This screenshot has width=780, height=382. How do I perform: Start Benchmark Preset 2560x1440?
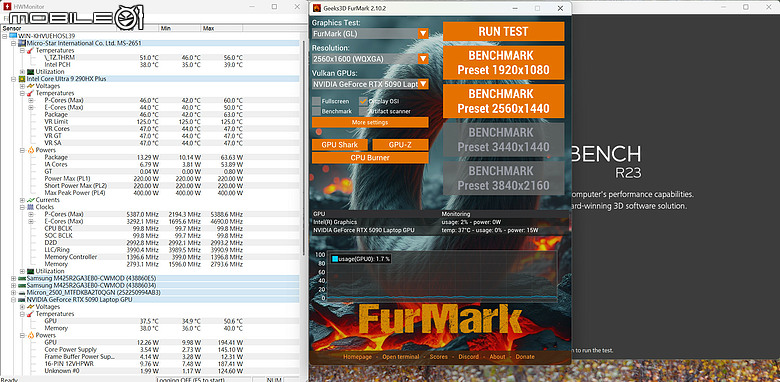click(503, 101)
